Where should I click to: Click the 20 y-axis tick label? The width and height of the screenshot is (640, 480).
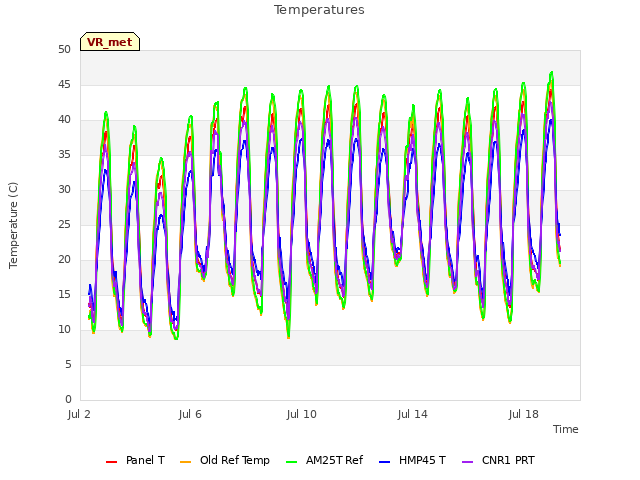(64, 260)
